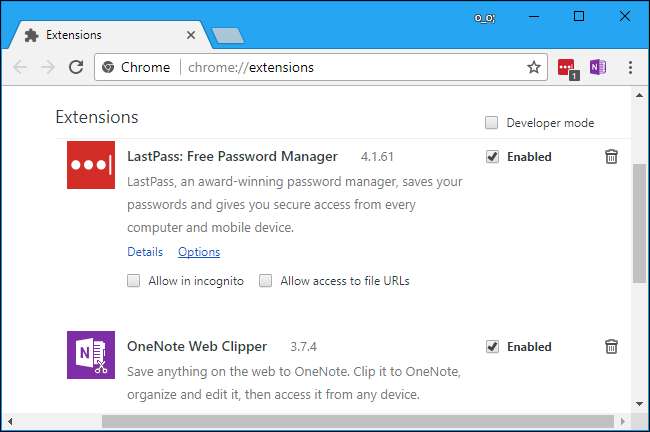
Task: Click the LastPass toolbar extension icon
Action: pos(568,68)
